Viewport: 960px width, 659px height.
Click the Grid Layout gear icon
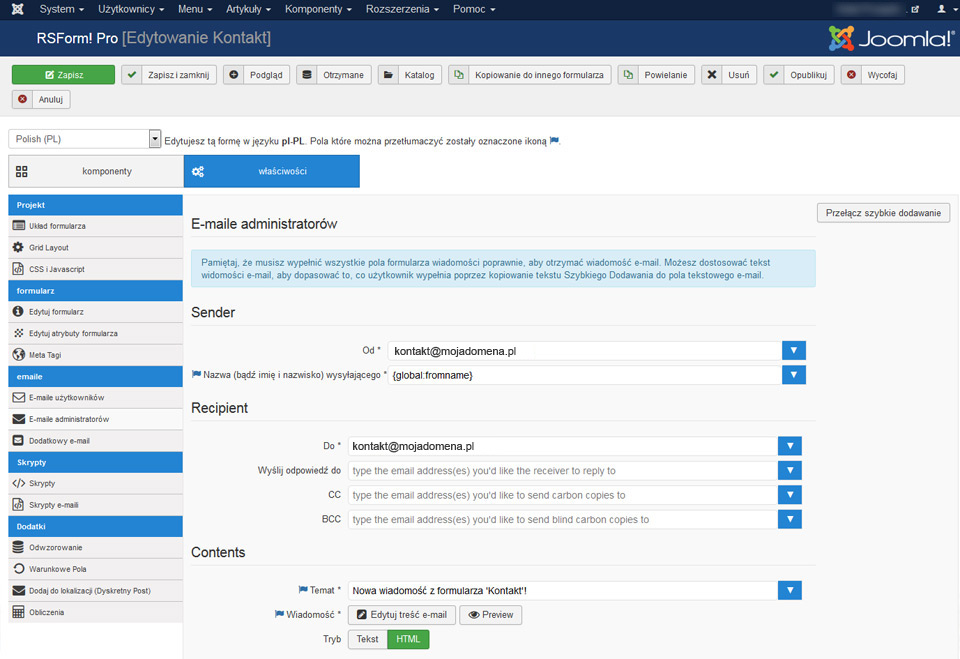18,247
